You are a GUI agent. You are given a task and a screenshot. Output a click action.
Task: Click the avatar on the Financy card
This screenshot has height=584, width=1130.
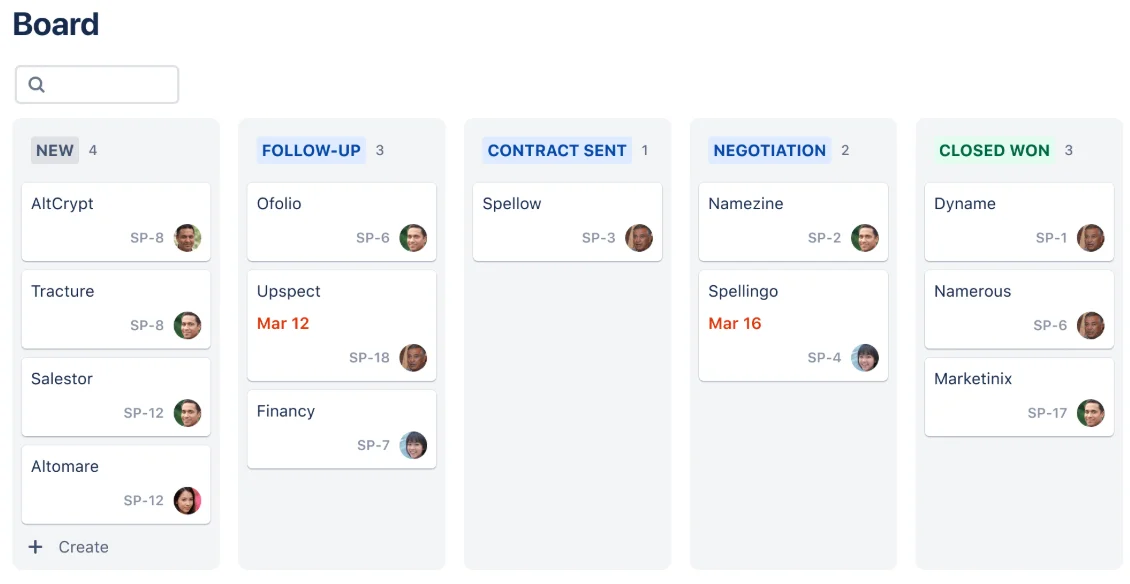pyautogui.click(x=414, y=445)
